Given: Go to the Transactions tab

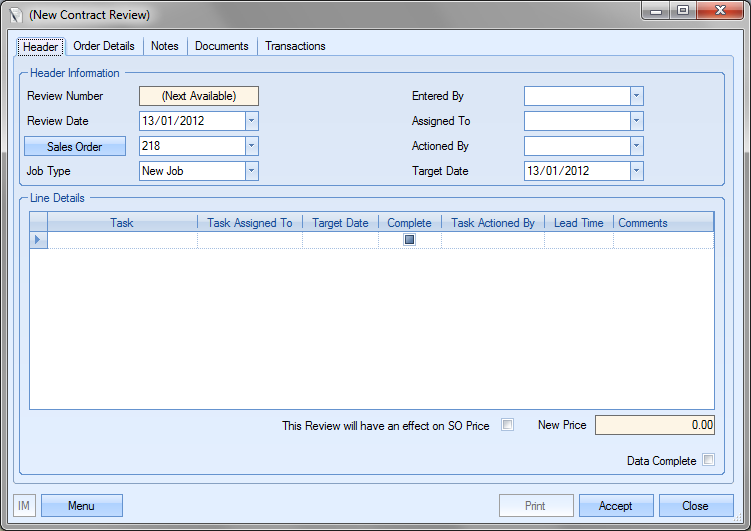Looking at the screenshot, I should click(295, 46).
